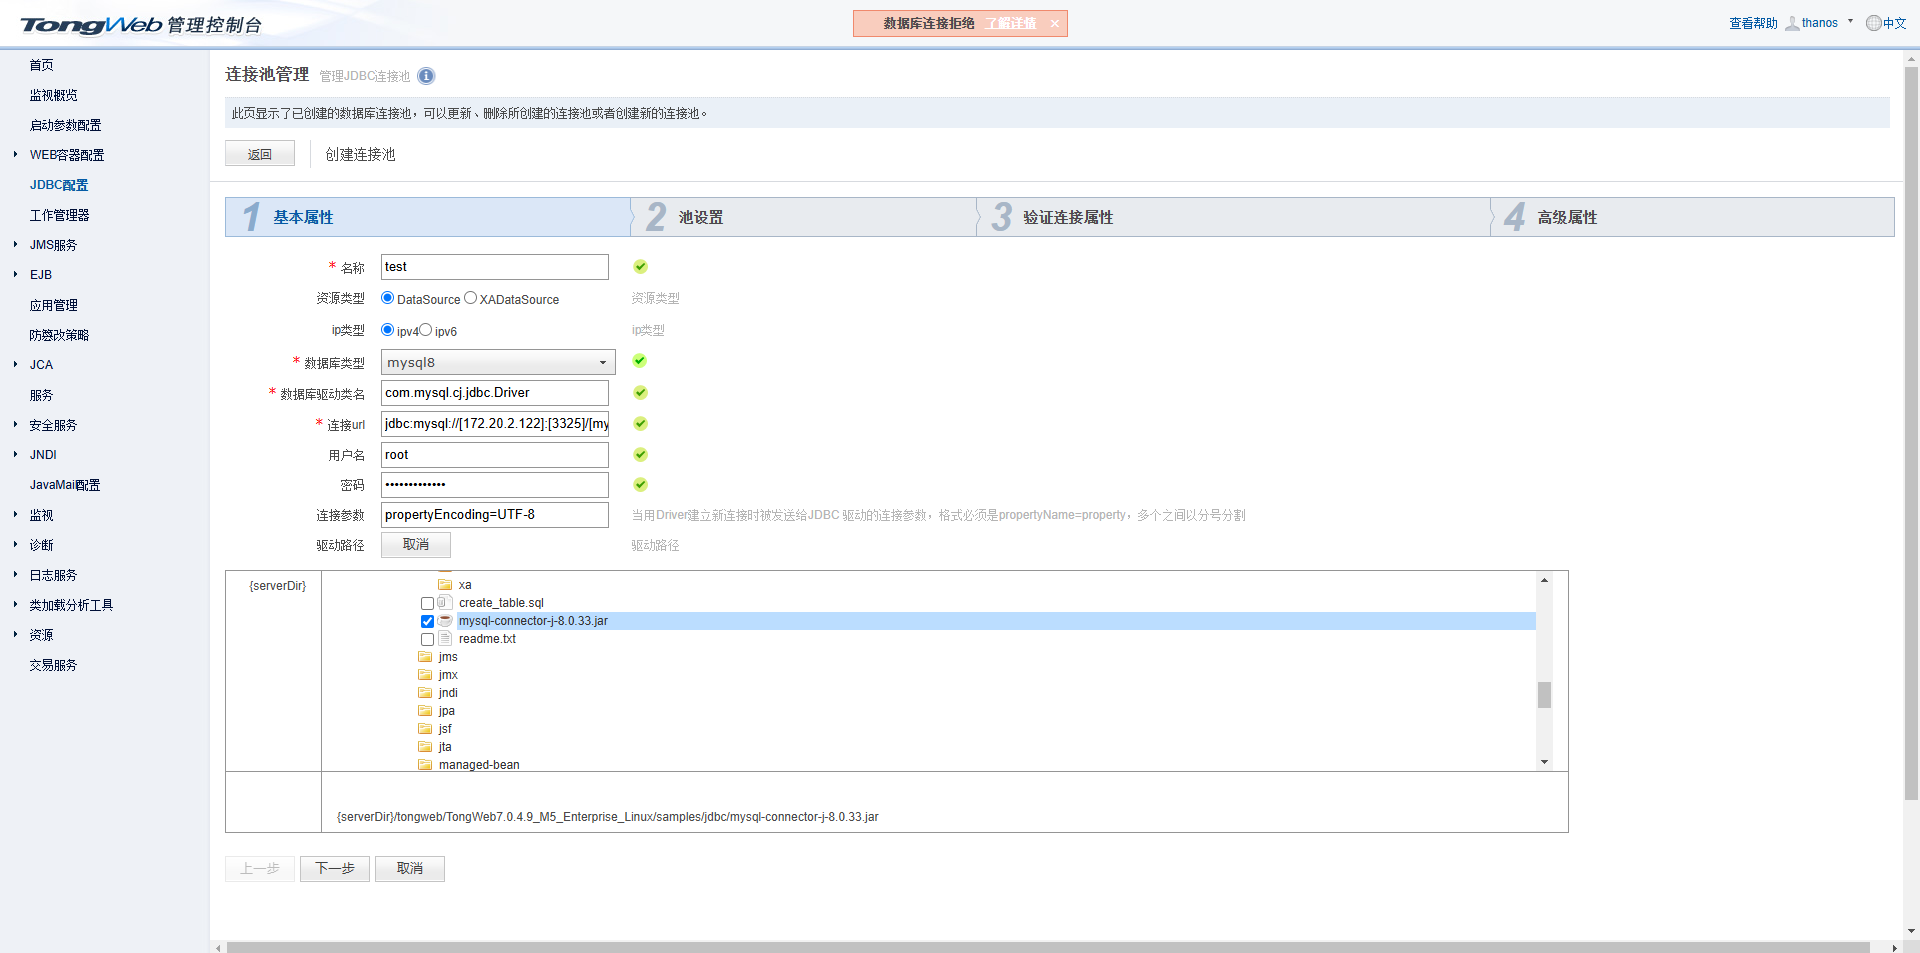Viewport: 1920px width, 953px height.
Task: Uncheck the mysql-connector-j-8.0.33.jar checkbox
Action: [428, 622]
